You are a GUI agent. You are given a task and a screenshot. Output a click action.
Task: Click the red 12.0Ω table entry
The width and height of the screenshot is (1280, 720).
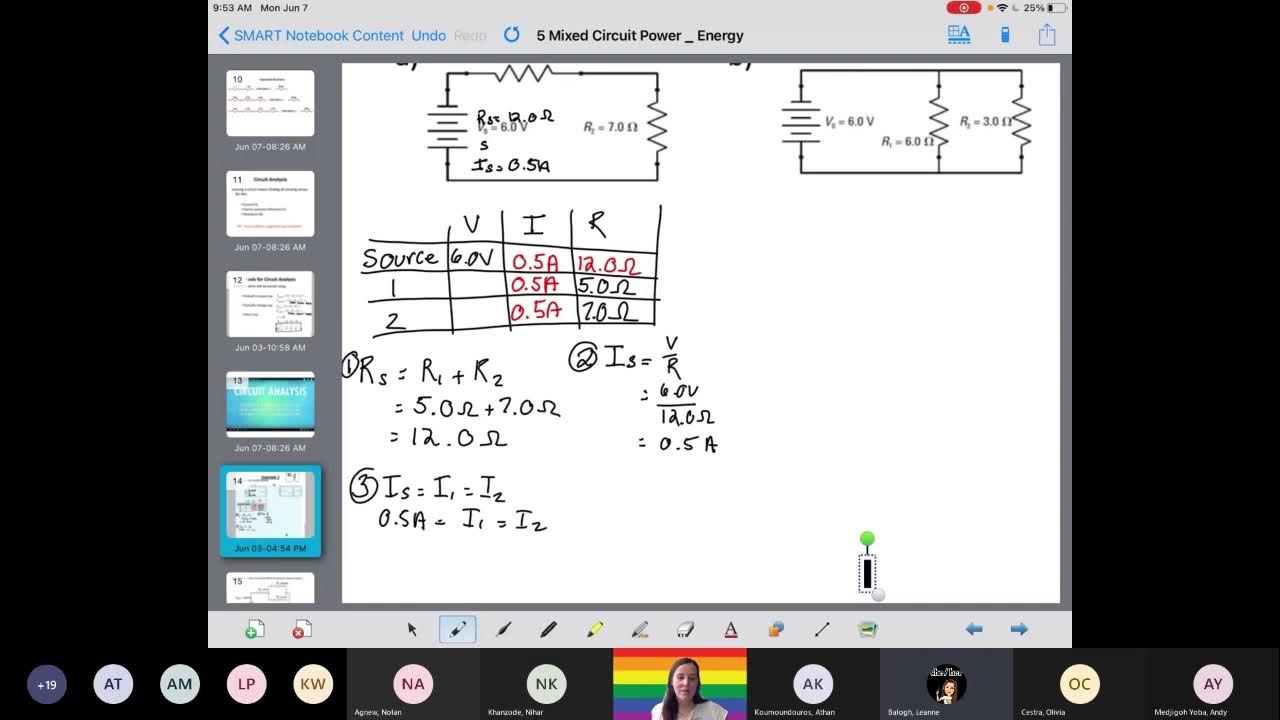[x=608, y=265]
